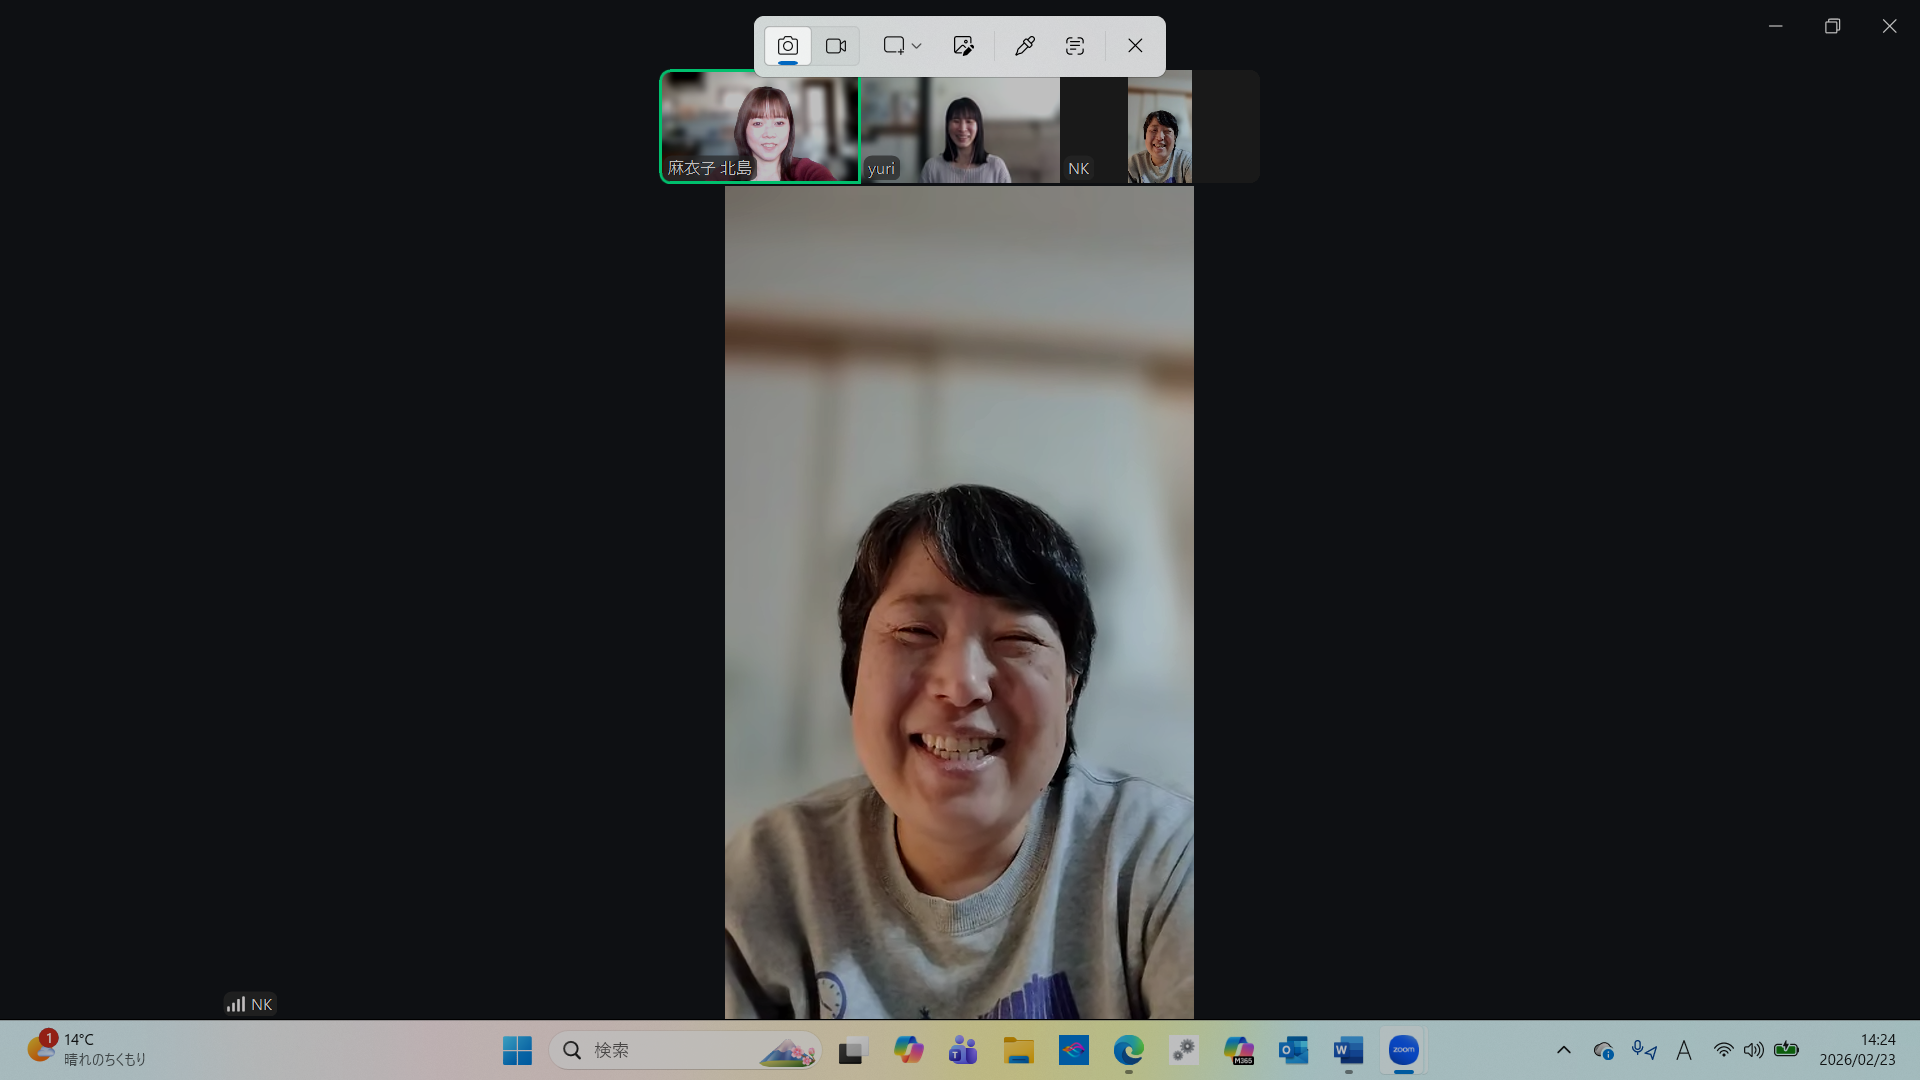Click the NK participant thumbnail
This screenshot has width=1920, height=1080.
tap(1127, 127)
